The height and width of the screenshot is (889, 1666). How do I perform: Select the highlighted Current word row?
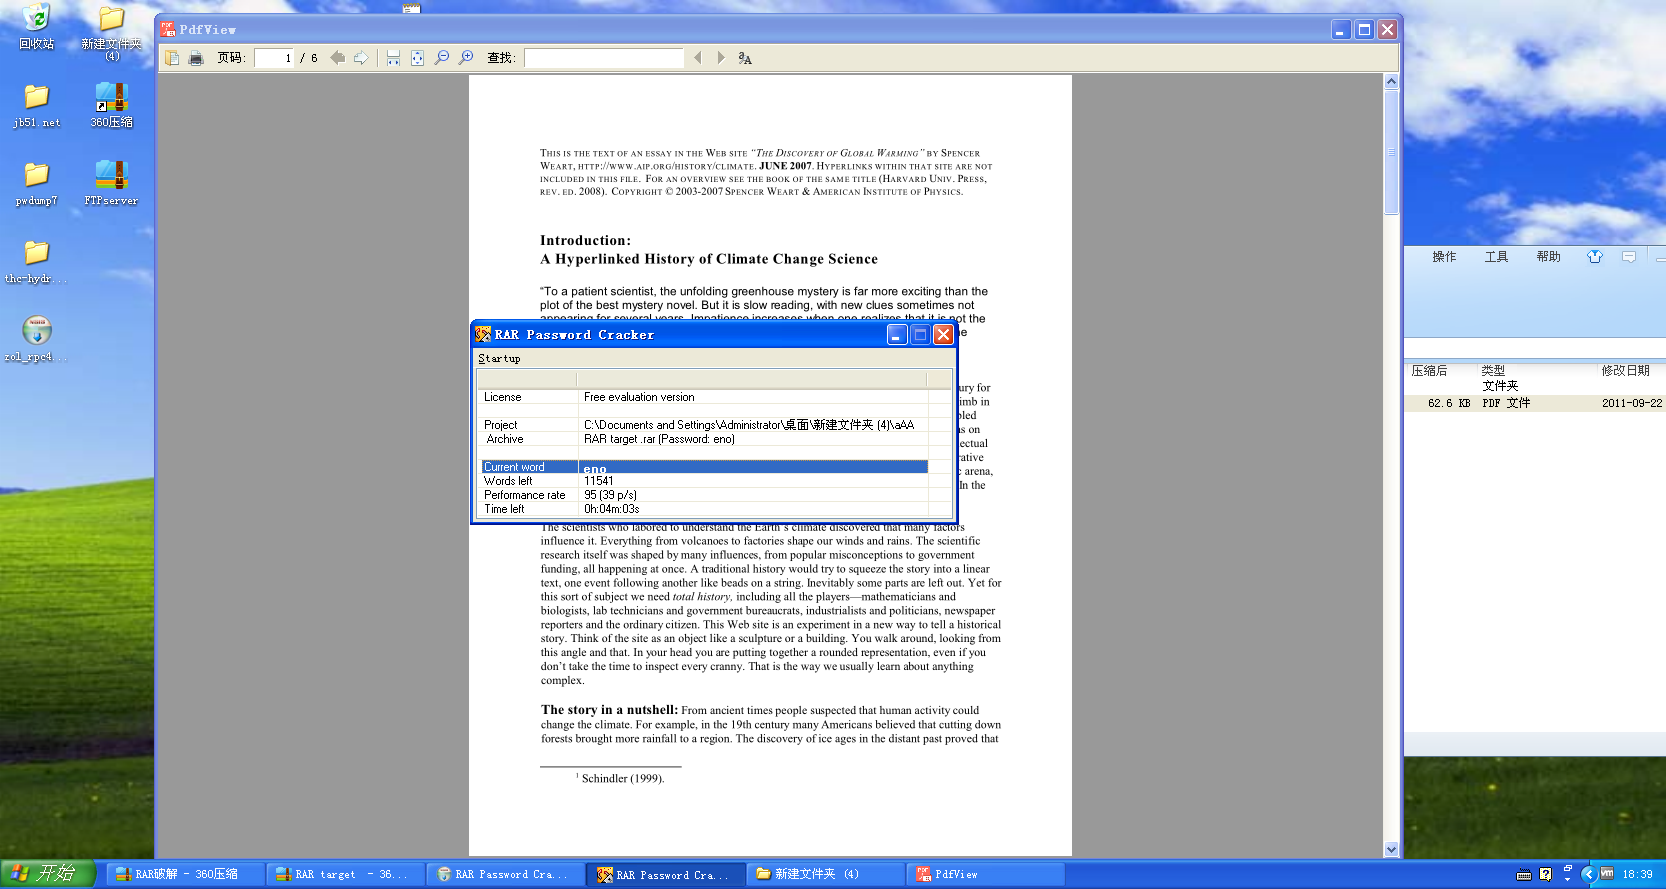click(704, 467)
